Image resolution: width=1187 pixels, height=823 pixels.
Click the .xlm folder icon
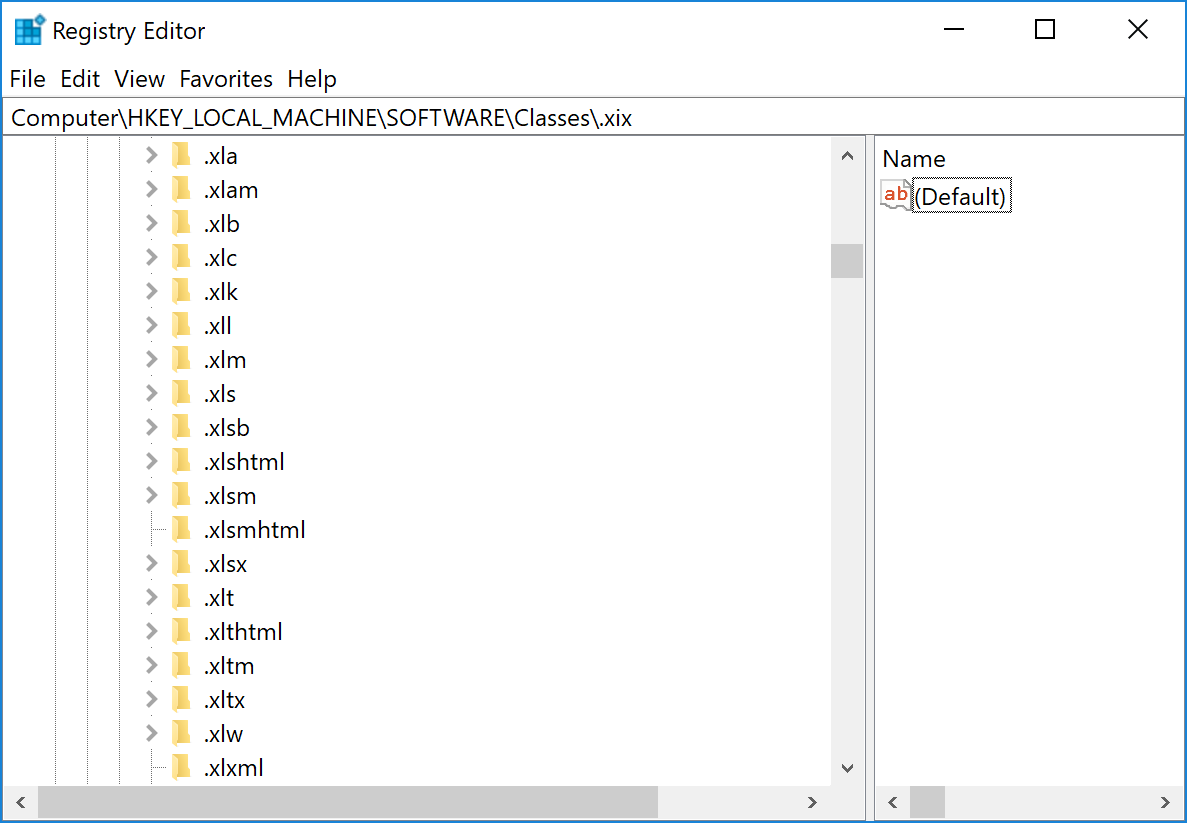pos(181,360)
